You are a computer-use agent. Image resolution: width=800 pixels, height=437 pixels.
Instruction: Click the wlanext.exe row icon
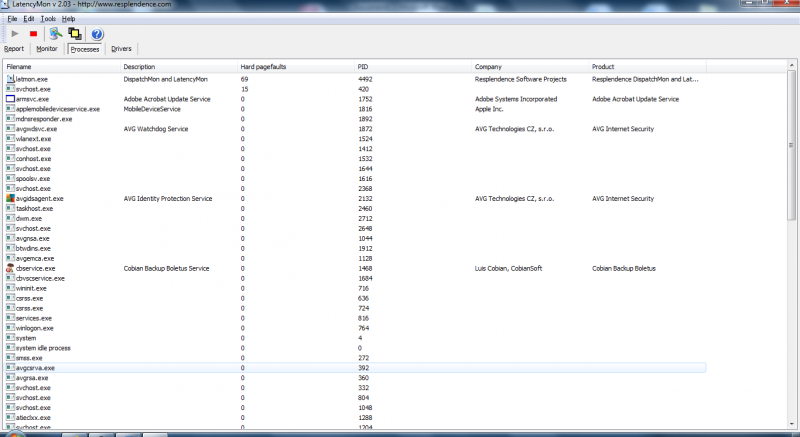click(x=10, y=139)
